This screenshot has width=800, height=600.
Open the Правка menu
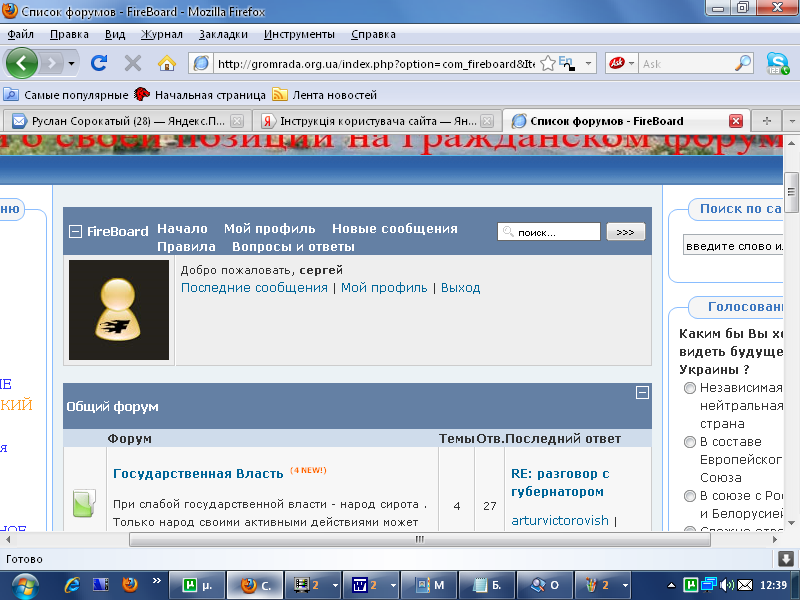[x=69, y=34]
